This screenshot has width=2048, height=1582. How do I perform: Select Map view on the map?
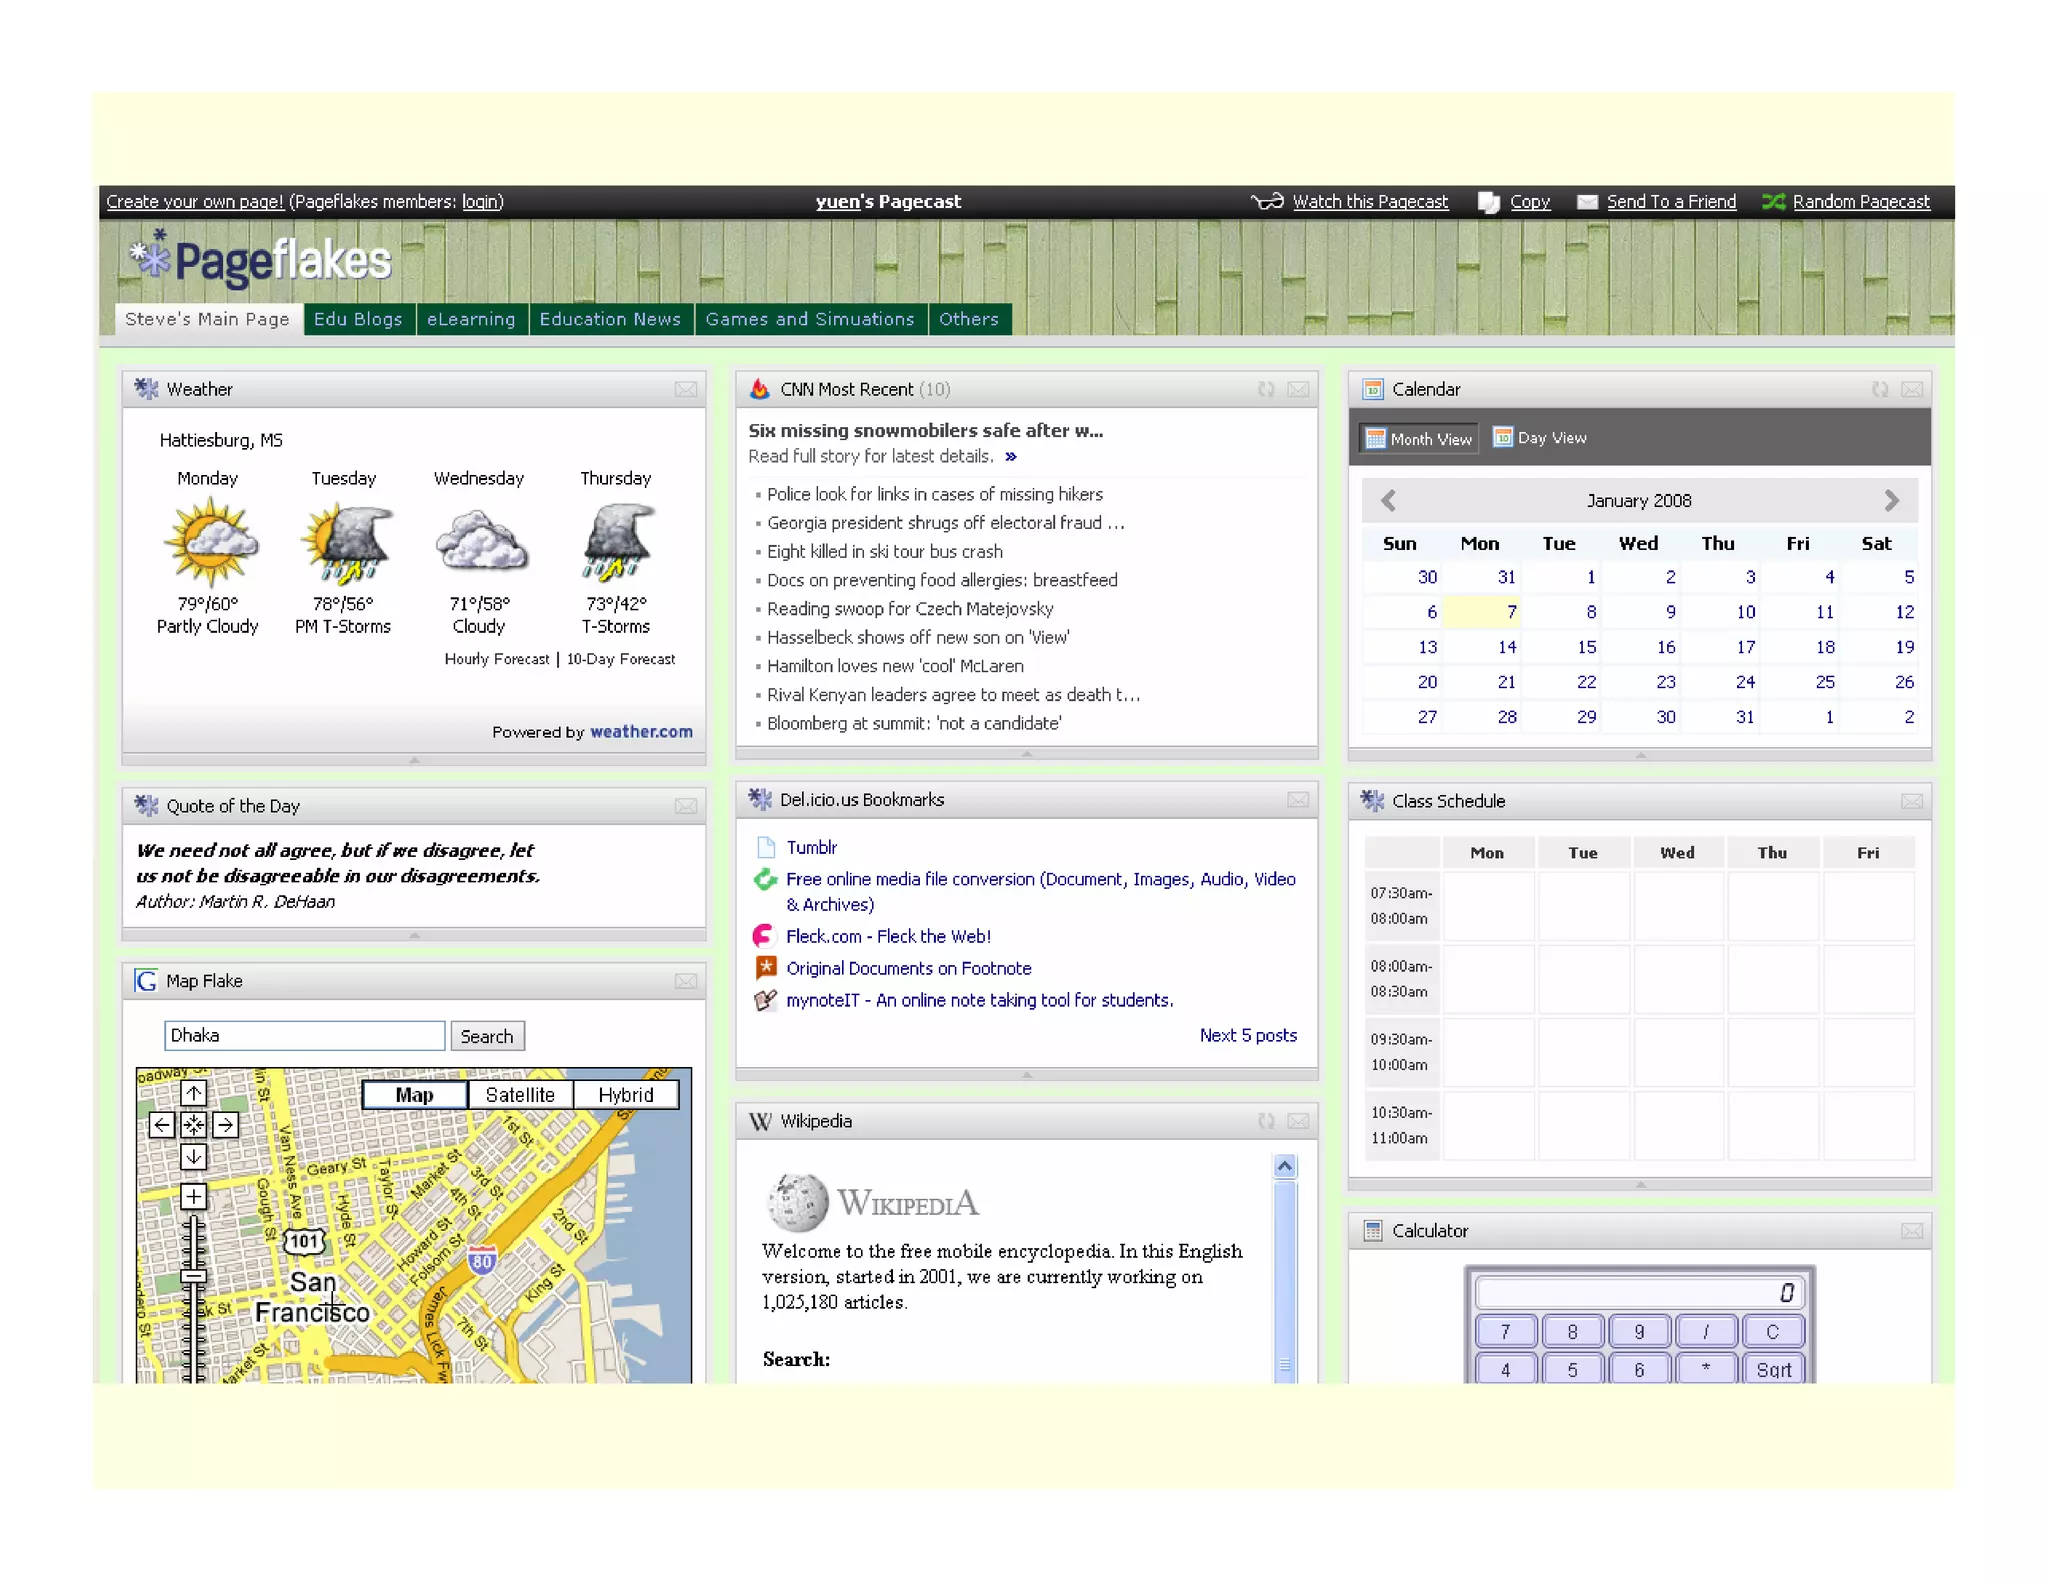[x=414, y=1095]
